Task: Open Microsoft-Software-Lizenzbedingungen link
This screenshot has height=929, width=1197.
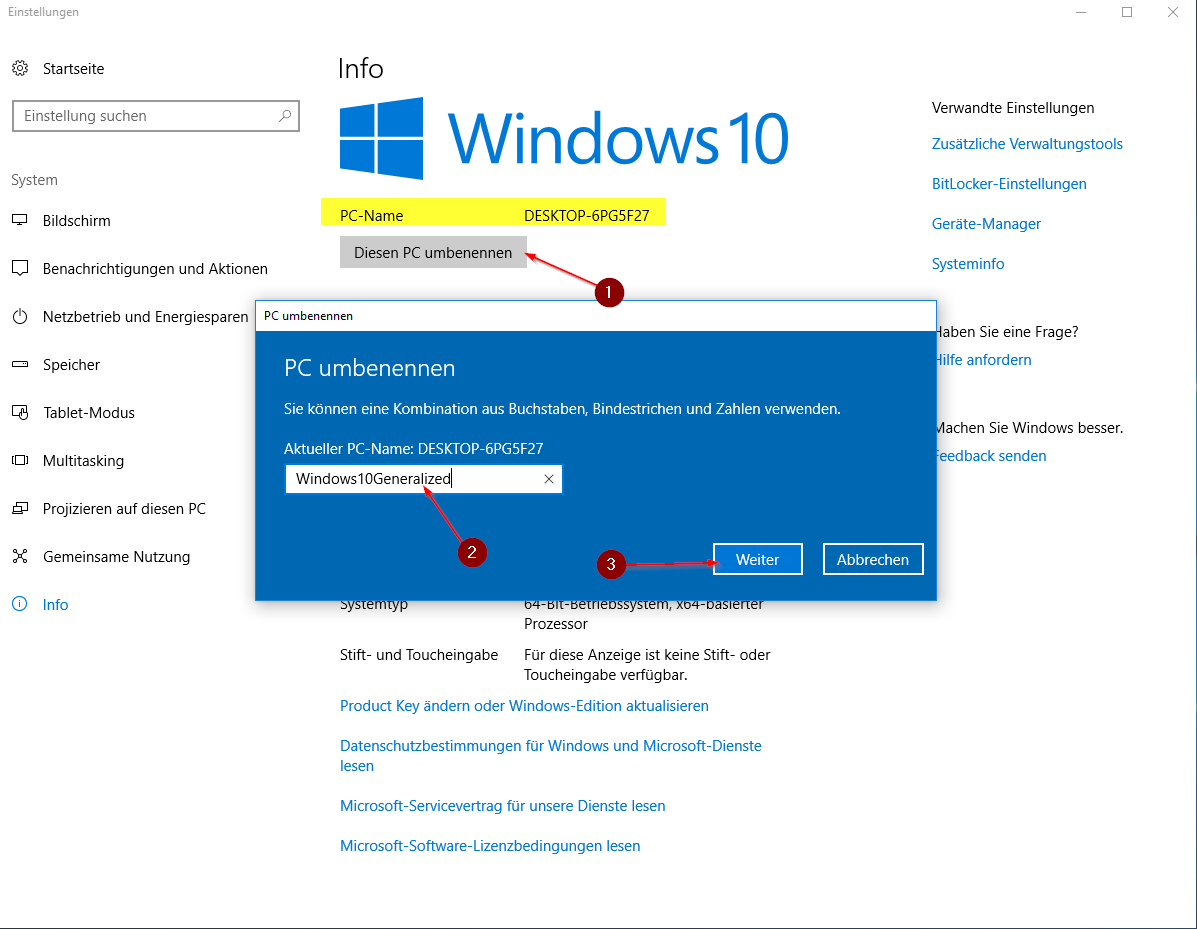Action: pos(490,846)
